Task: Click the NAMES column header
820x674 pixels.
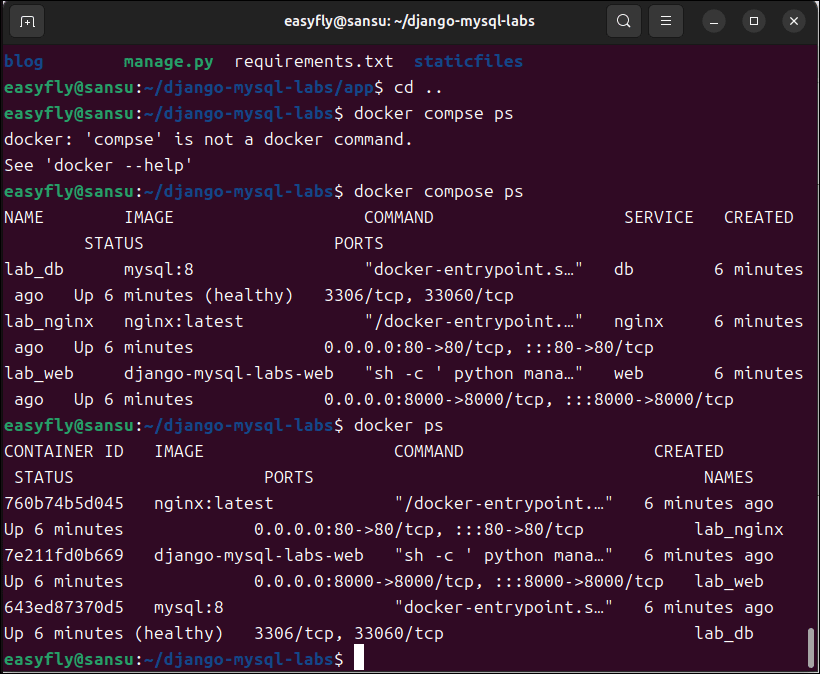Action: (728, 477)
